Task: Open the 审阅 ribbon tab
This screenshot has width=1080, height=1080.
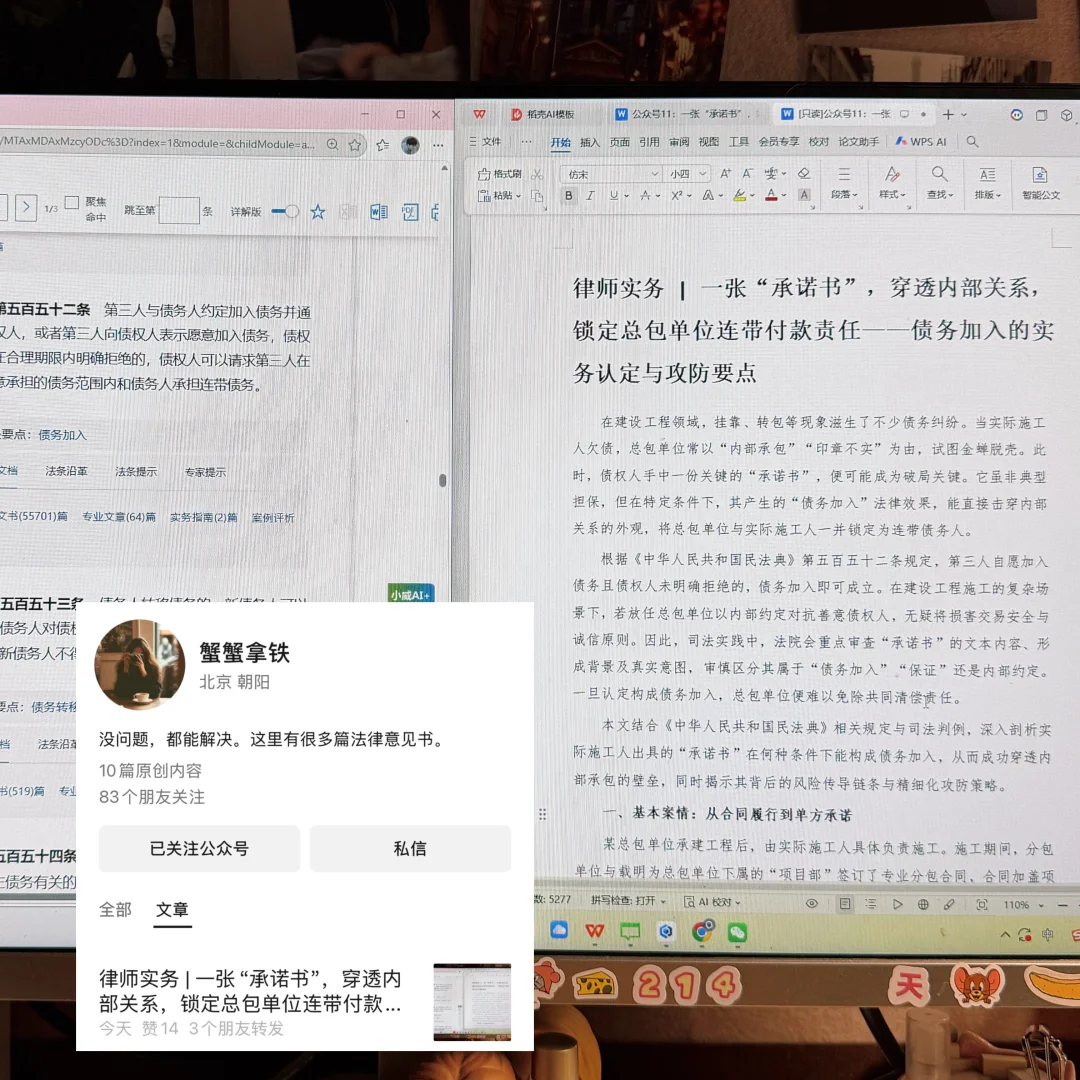Action: pyautogui.click(x=678, y=142)
